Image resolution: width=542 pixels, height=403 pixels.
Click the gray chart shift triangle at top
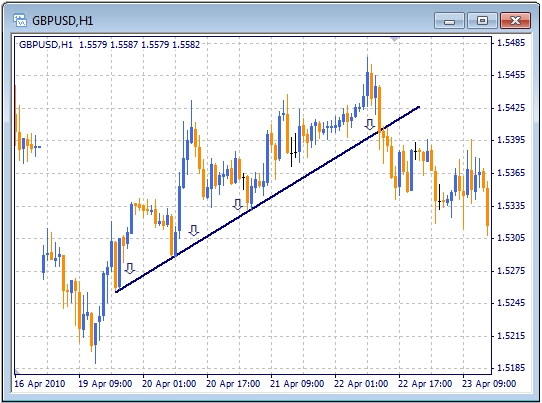click(x=394, y=39)
